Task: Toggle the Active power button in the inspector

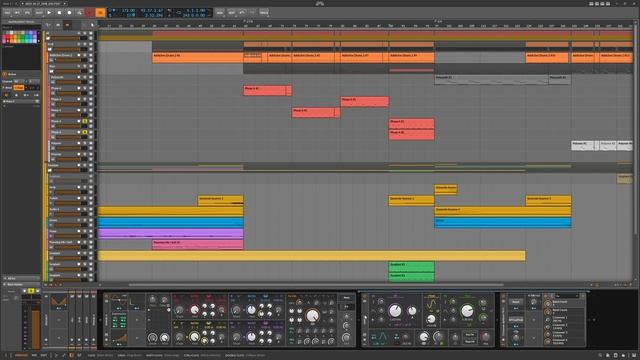Action: tap(5, 74)
